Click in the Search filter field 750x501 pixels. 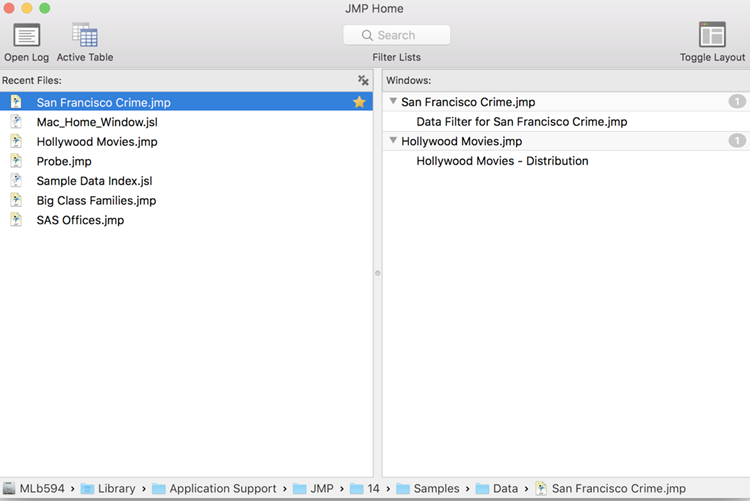click(397, 35)
